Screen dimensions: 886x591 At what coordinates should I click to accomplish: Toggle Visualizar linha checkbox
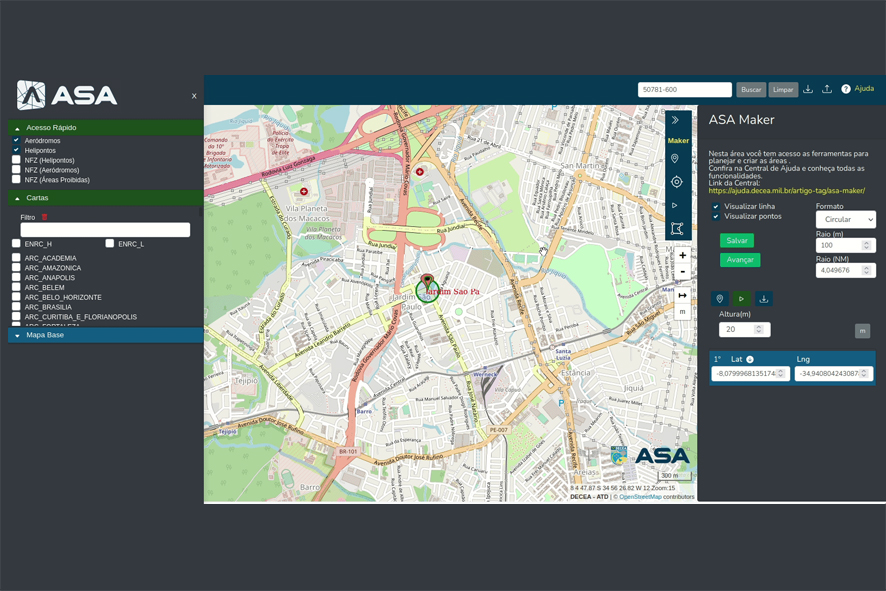coord(715,206)
